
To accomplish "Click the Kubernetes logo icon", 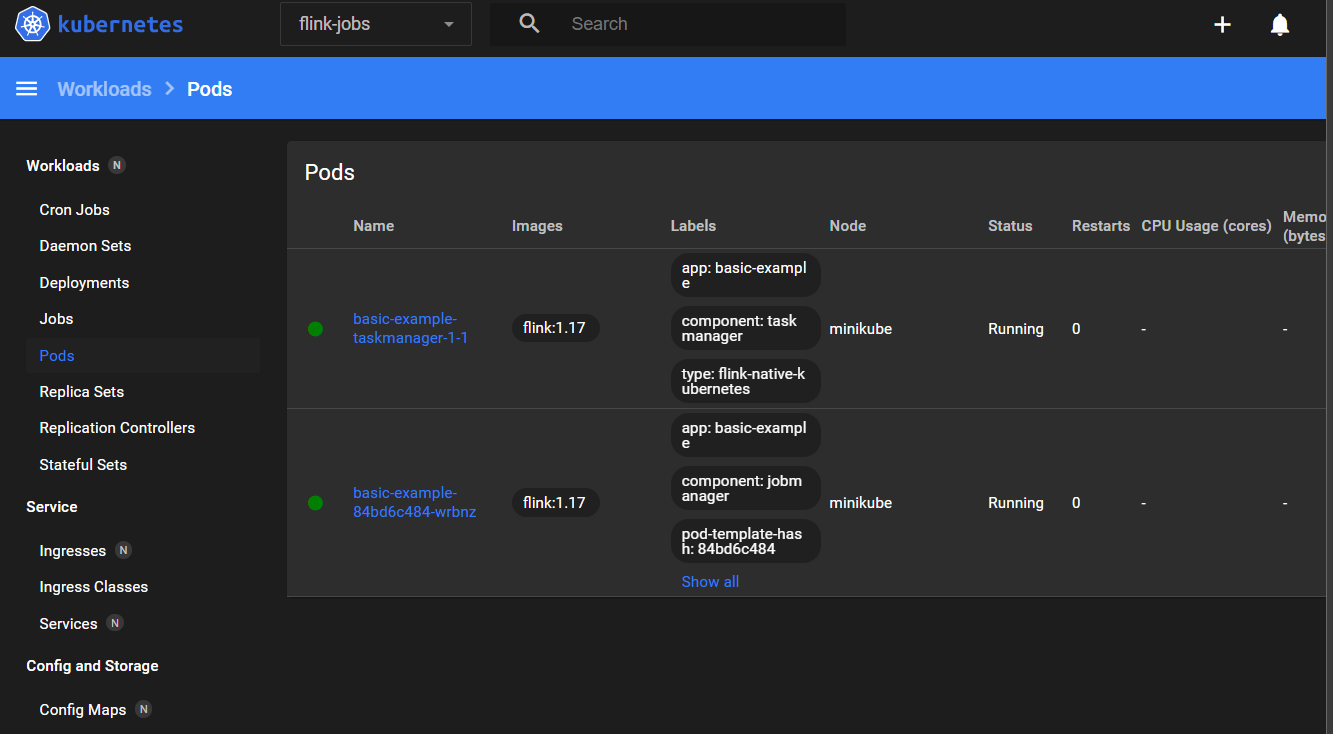I will [32, 24].
